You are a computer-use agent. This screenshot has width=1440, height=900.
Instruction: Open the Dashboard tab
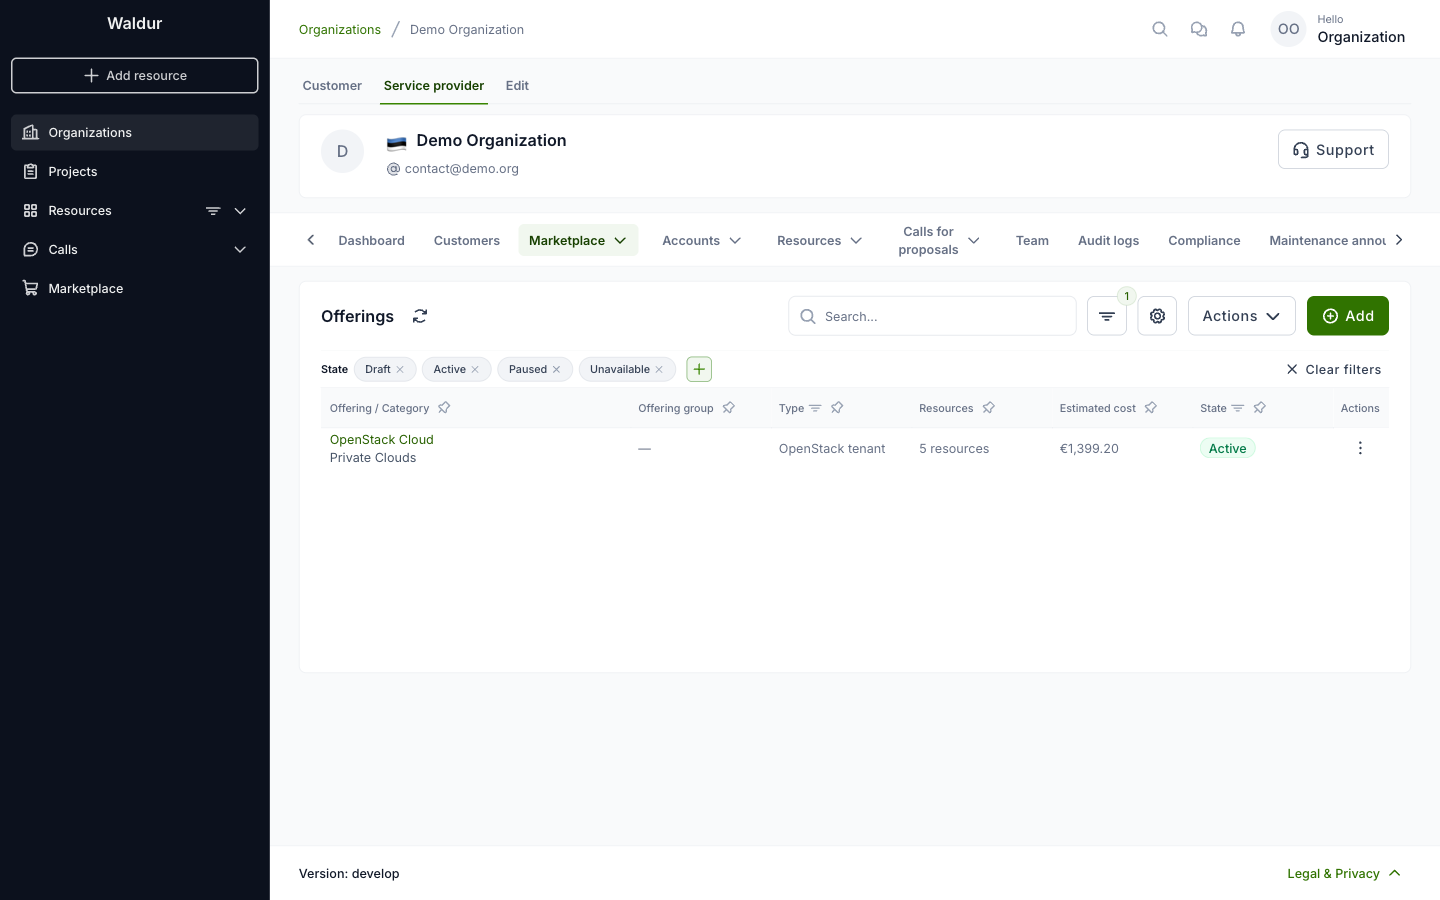coord(371,240)
